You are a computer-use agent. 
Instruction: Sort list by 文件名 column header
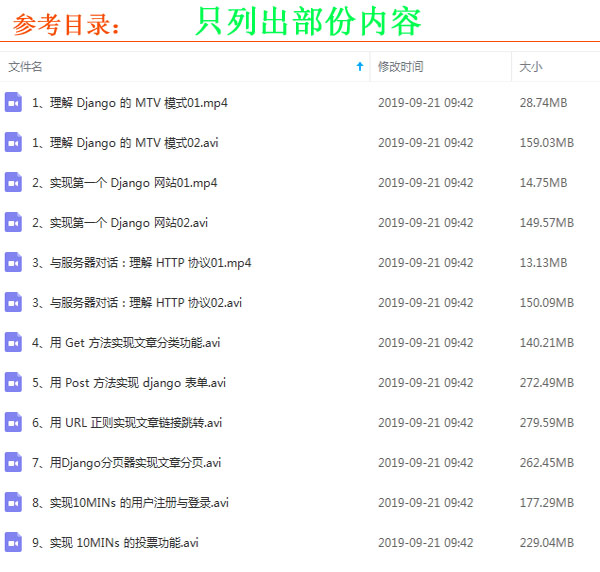click(x=26, y=67)
